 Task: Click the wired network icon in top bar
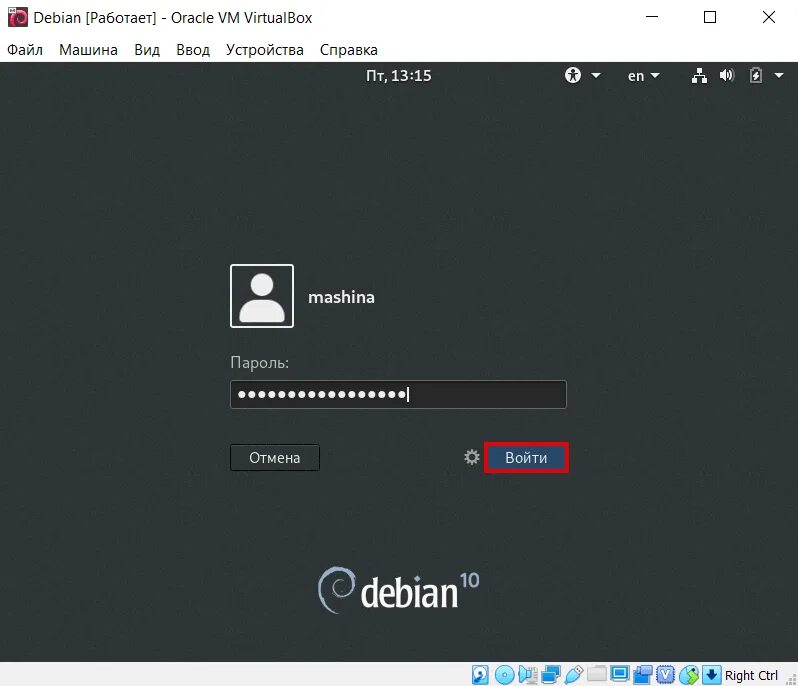point(699,76)
